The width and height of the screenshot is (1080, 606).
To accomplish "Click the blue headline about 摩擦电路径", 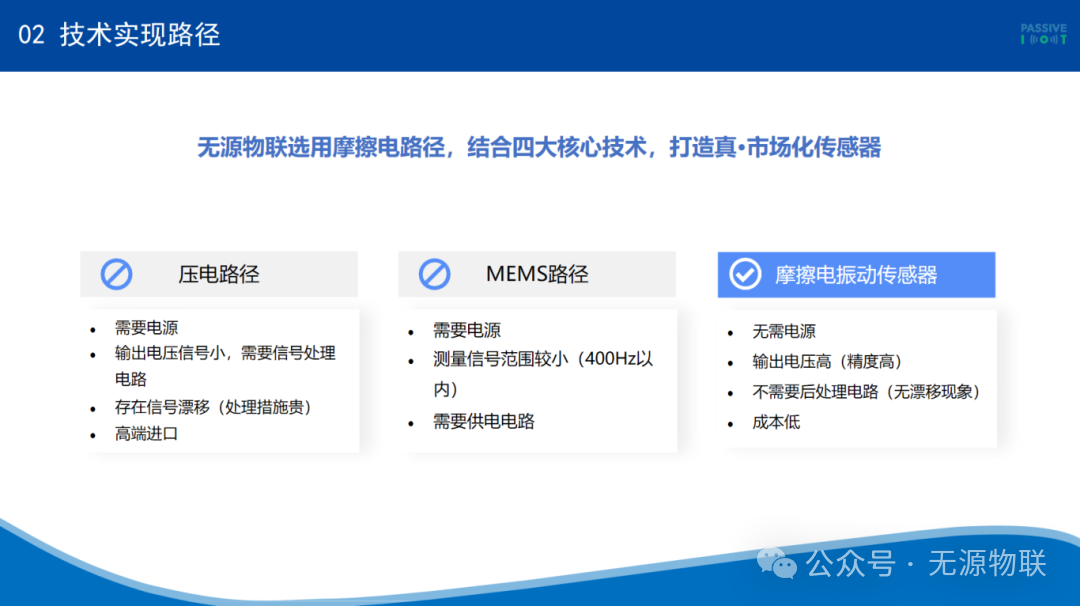I will (x=539, y=147).
